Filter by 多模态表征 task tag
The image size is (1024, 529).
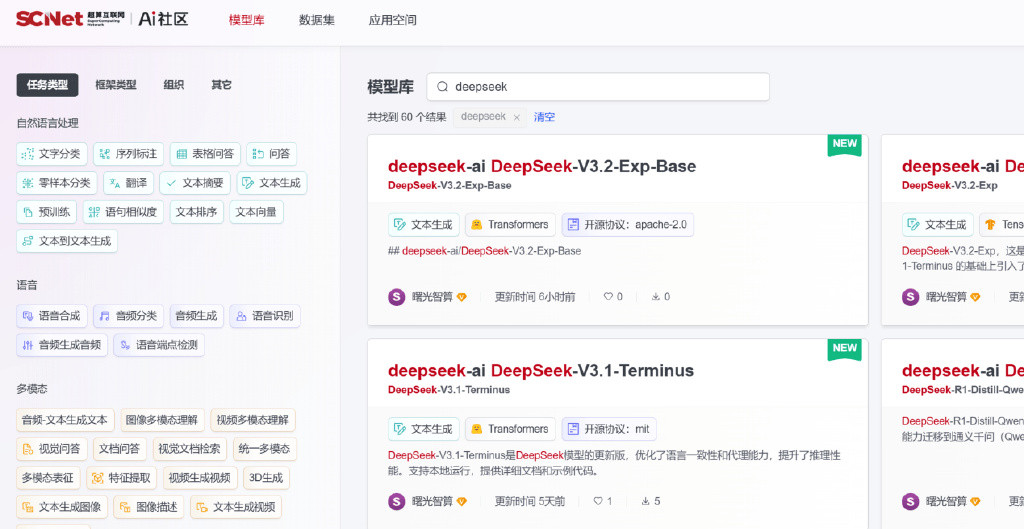point(48,477)
